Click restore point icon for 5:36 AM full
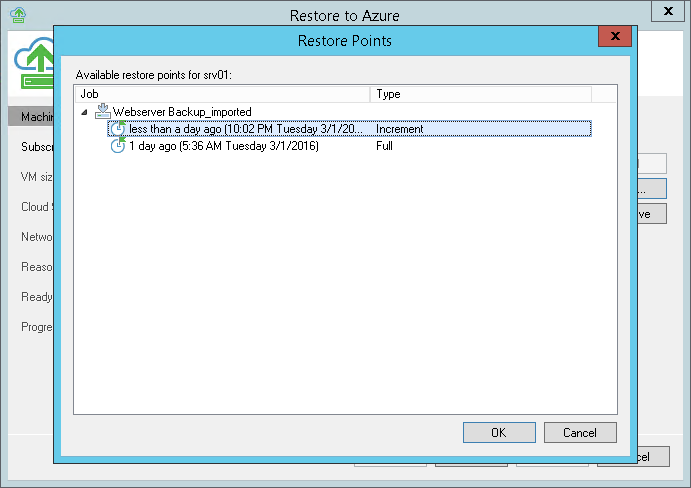 [x=118, y=145]
